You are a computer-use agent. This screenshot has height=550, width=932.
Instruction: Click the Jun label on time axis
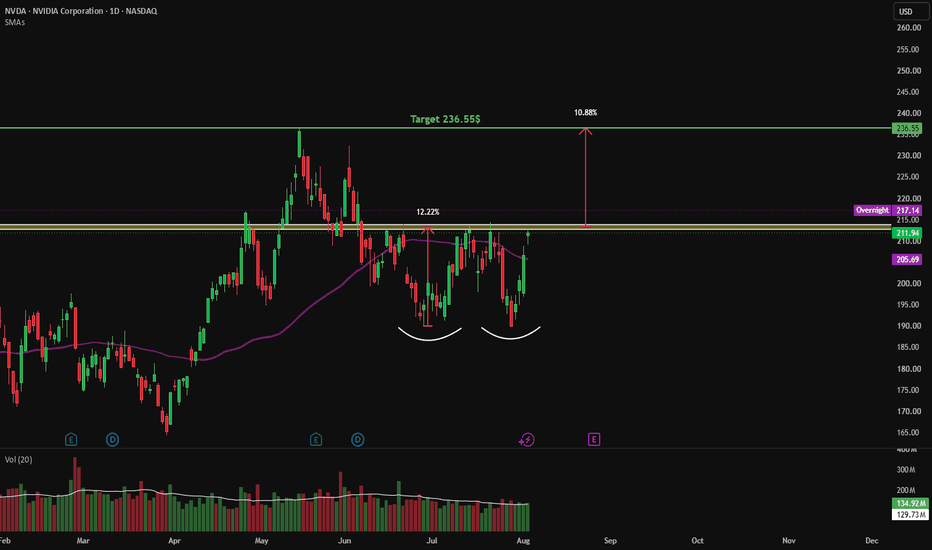344,540
